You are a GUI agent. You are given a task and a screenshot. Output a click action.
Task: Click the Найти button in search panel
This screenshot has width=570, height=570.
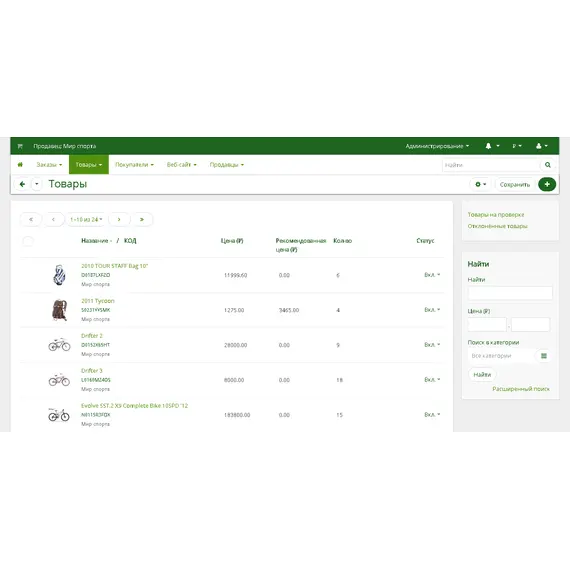point(482,374)
